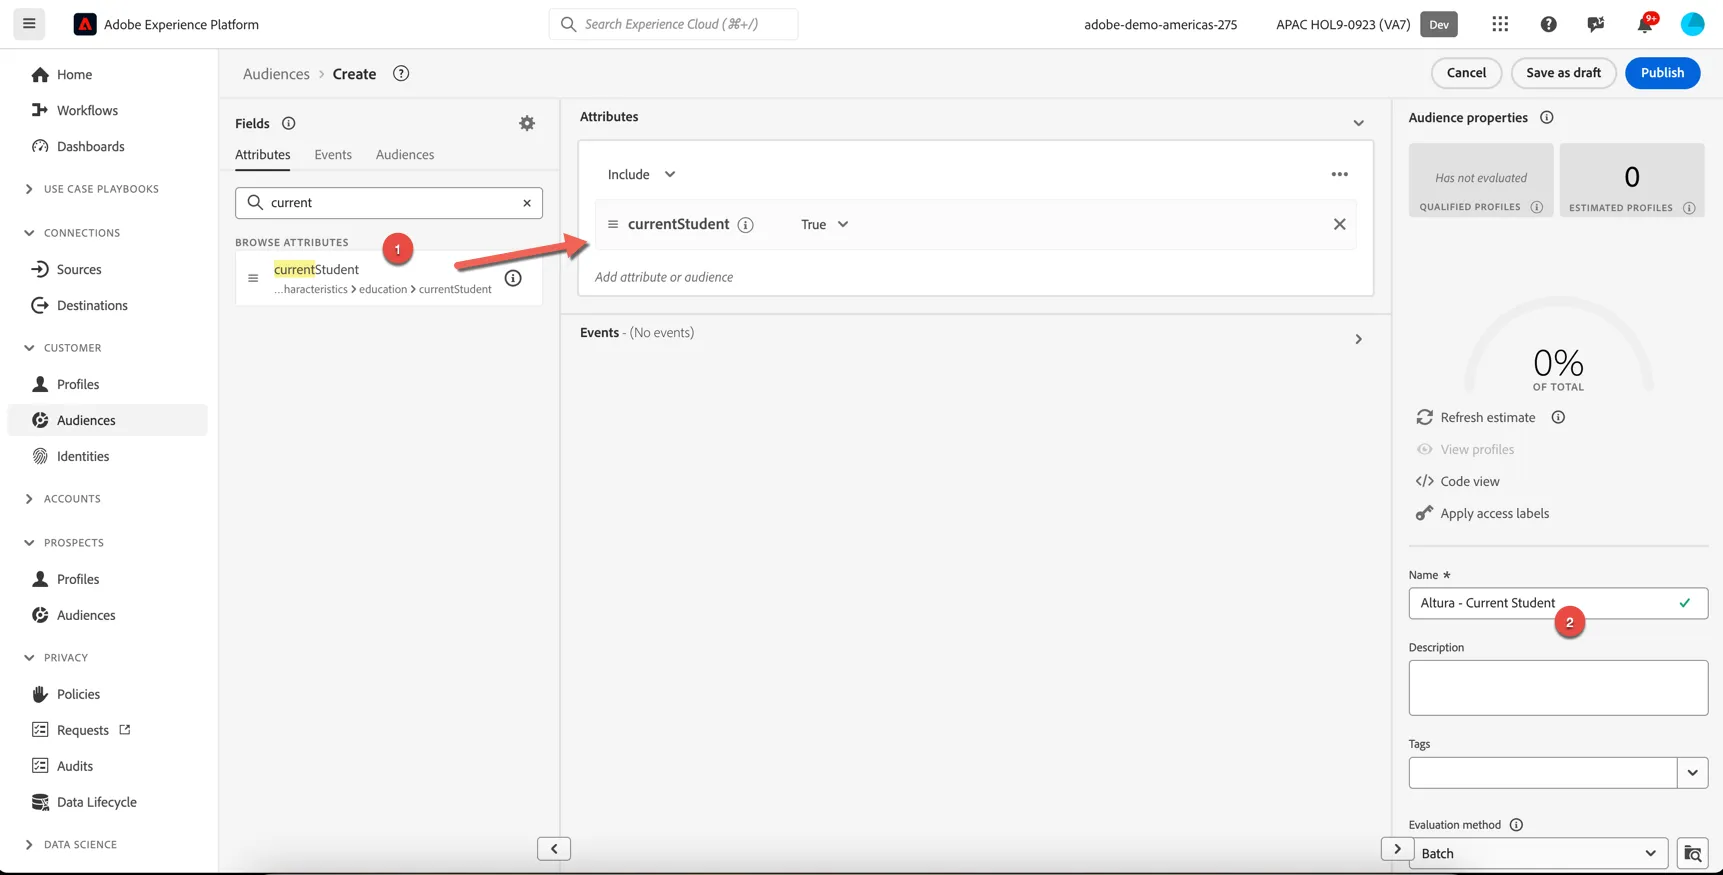
Task: Open the Include dropdown
Action: coord(641,174)
